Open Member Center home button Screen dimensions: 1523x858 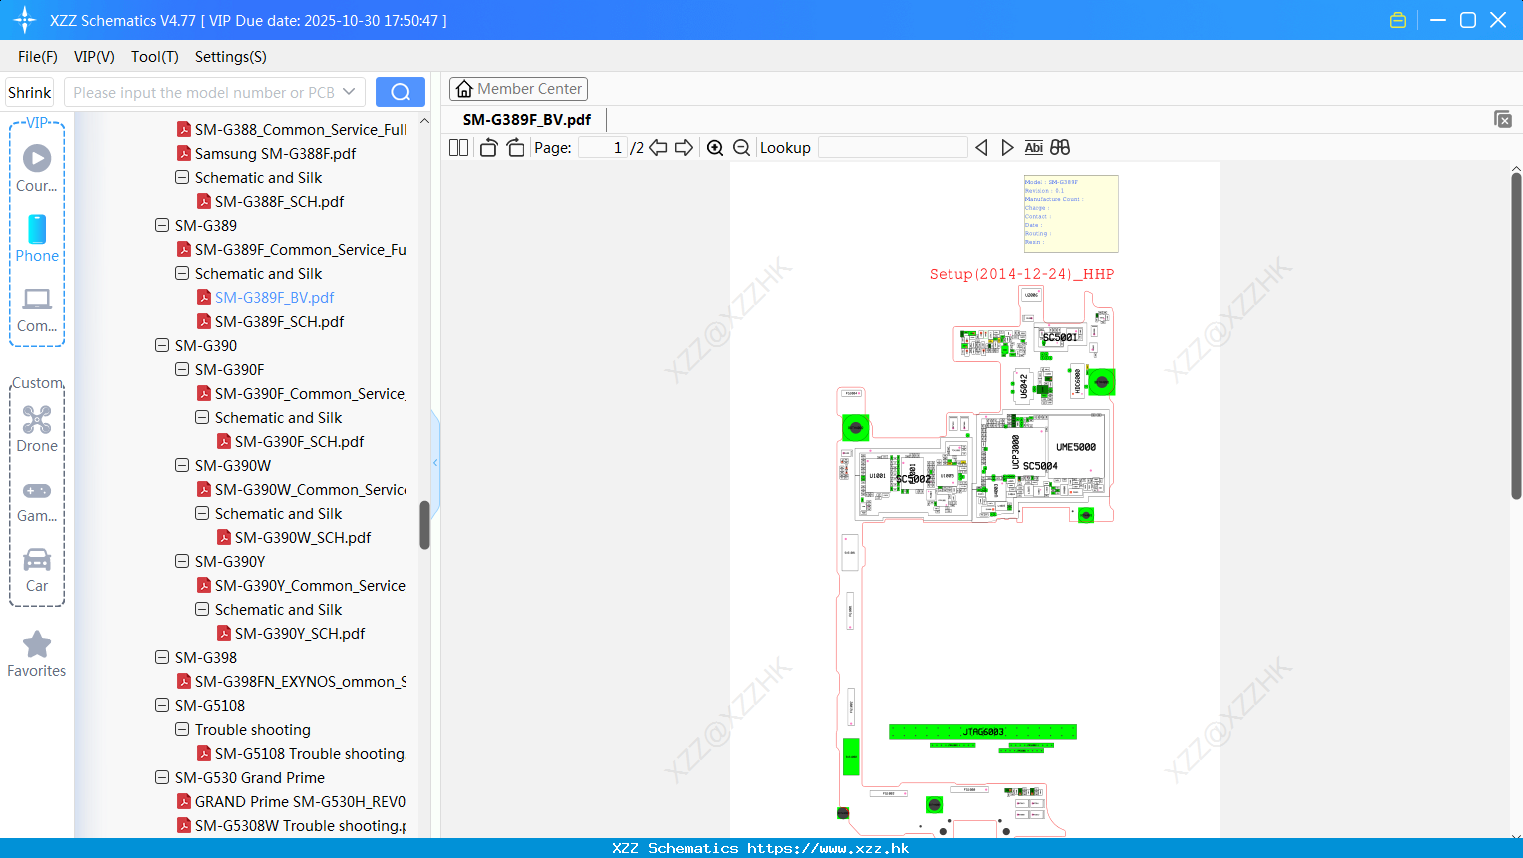[x=518, y=89]
